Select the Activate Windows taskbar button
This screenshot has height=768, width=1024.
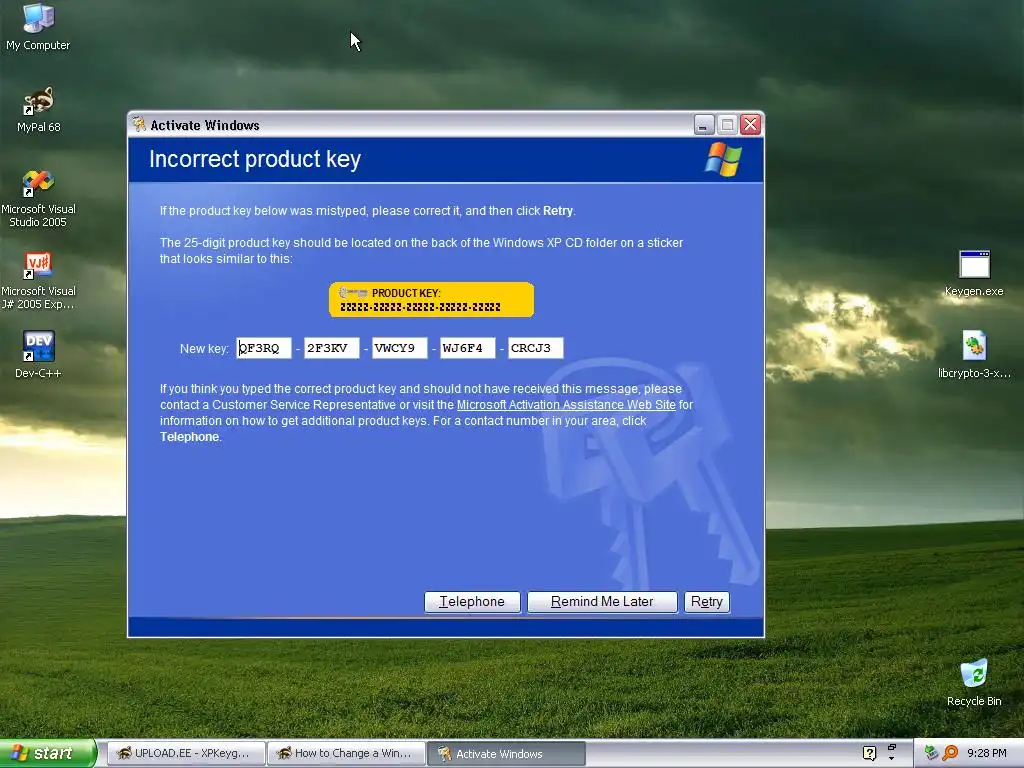tap(506, 753)
